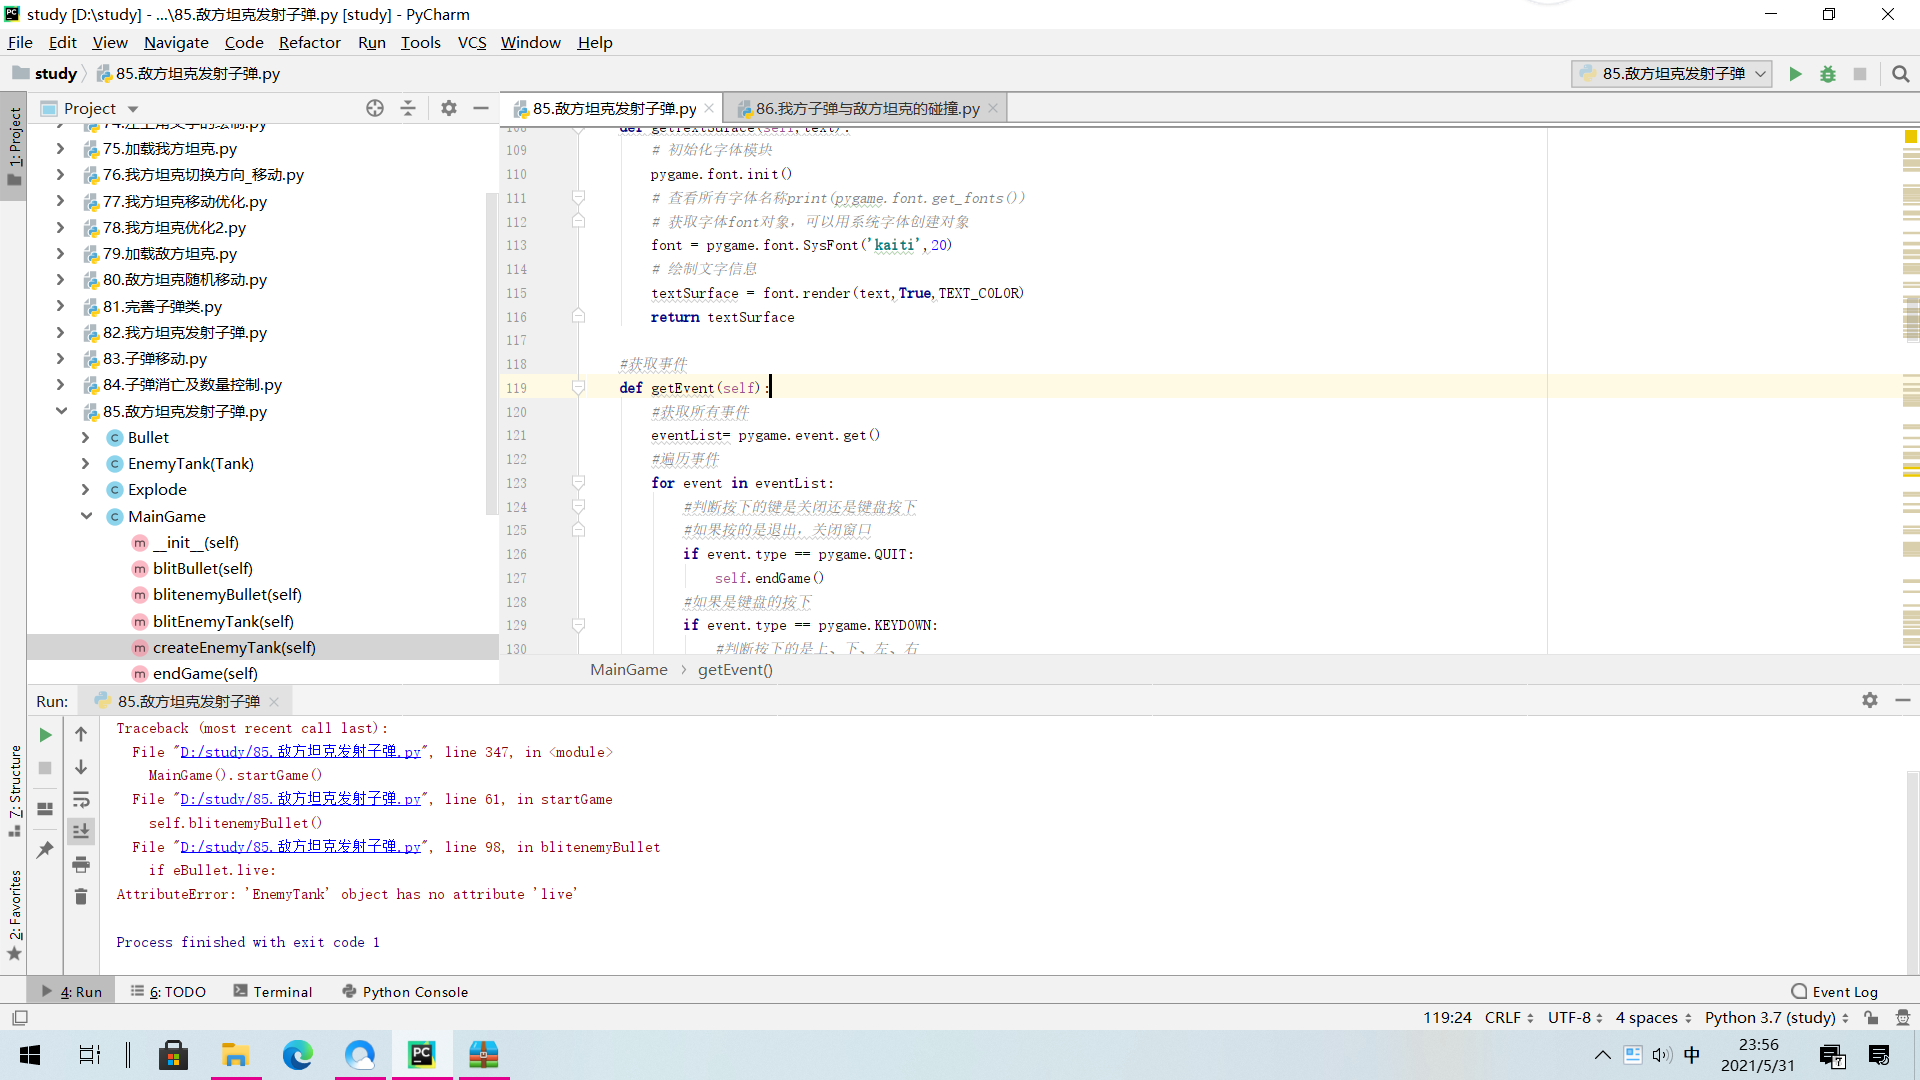Open UTF-8 encoding selector
The image size is (1920, 1080).
click(1575, 1018)
